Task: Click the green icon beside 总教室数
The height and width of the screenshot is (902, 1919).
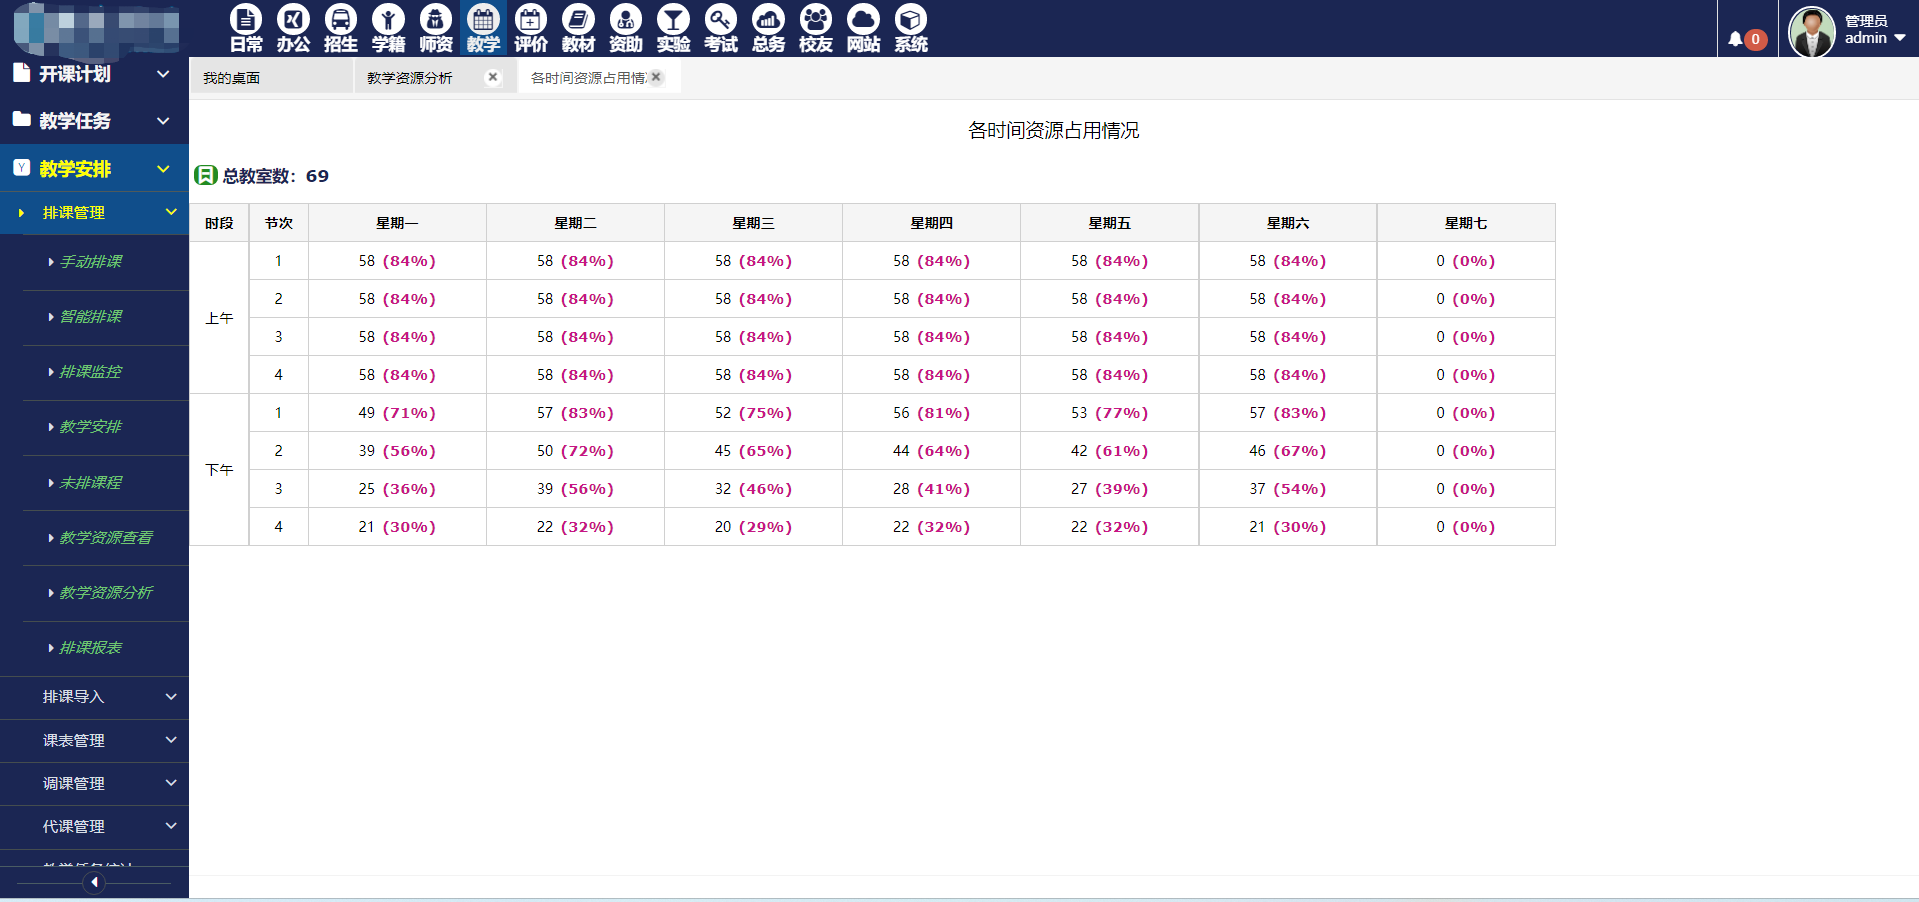Action: pyautogui.click(x=205, y=175)
